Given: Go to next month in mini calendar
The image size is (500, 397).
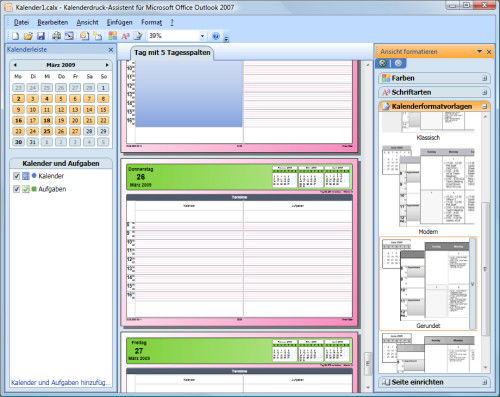Looking at the screenshot, I should [107, 65].
